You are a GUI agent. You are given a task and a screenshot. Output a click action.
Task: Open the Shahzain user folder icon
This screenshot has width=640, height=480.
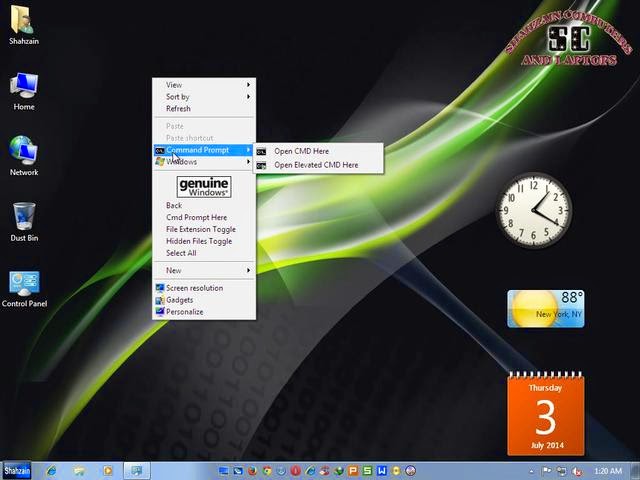[24, 24]
